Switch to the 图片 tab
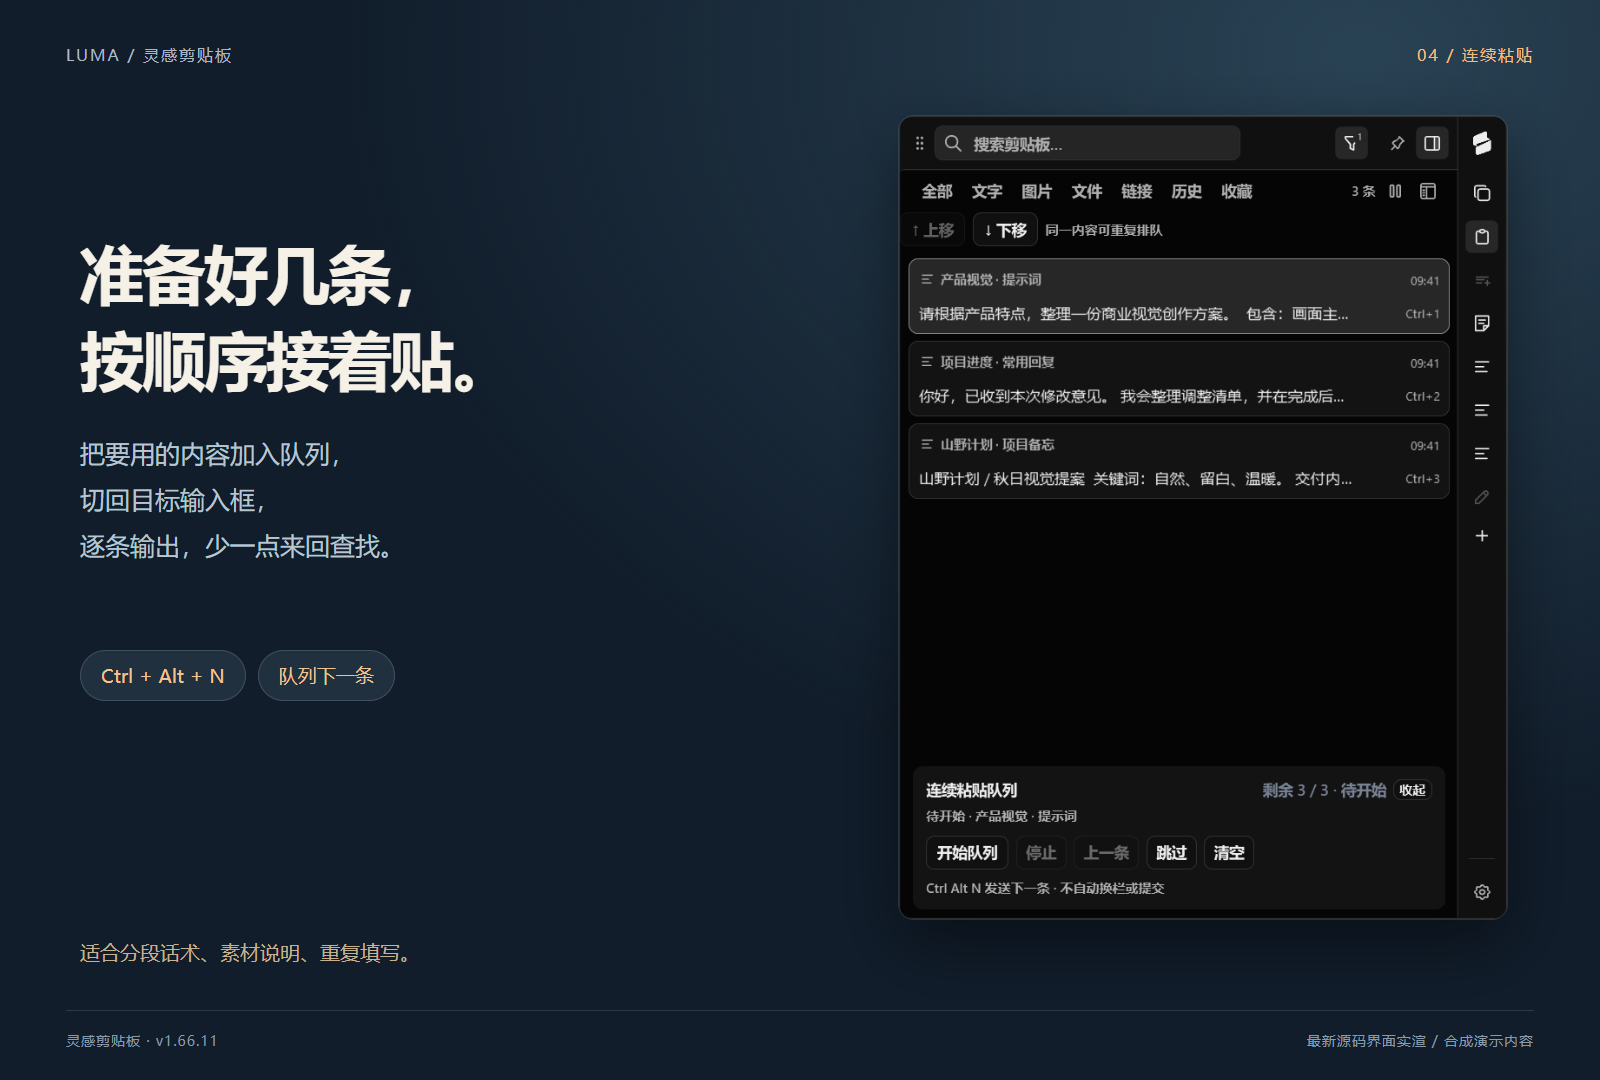This screenshot has height=1080, width=1600. pos(1037,191)
